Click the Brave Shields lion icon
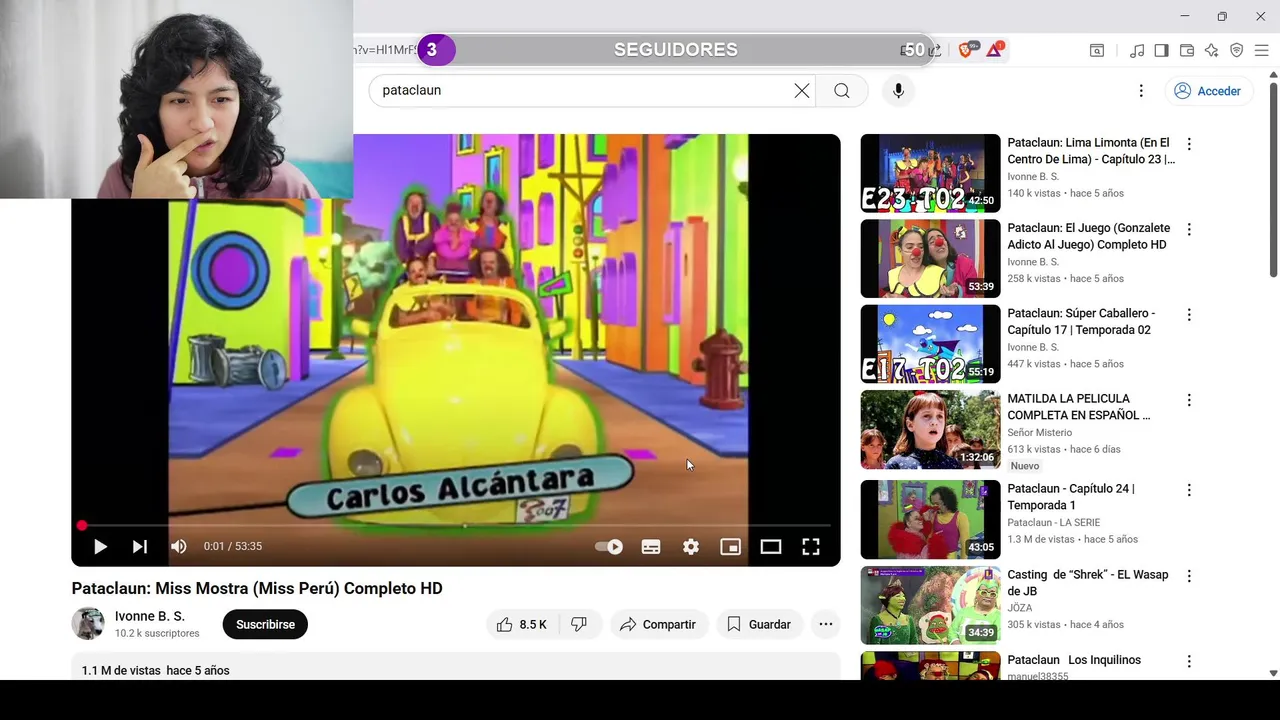The width and height of the screenshot is (1280, 720). pos(966,50)
